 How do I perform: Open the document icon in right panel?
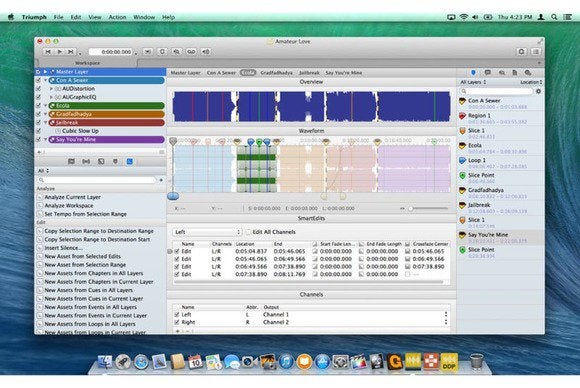click(515, 73)
